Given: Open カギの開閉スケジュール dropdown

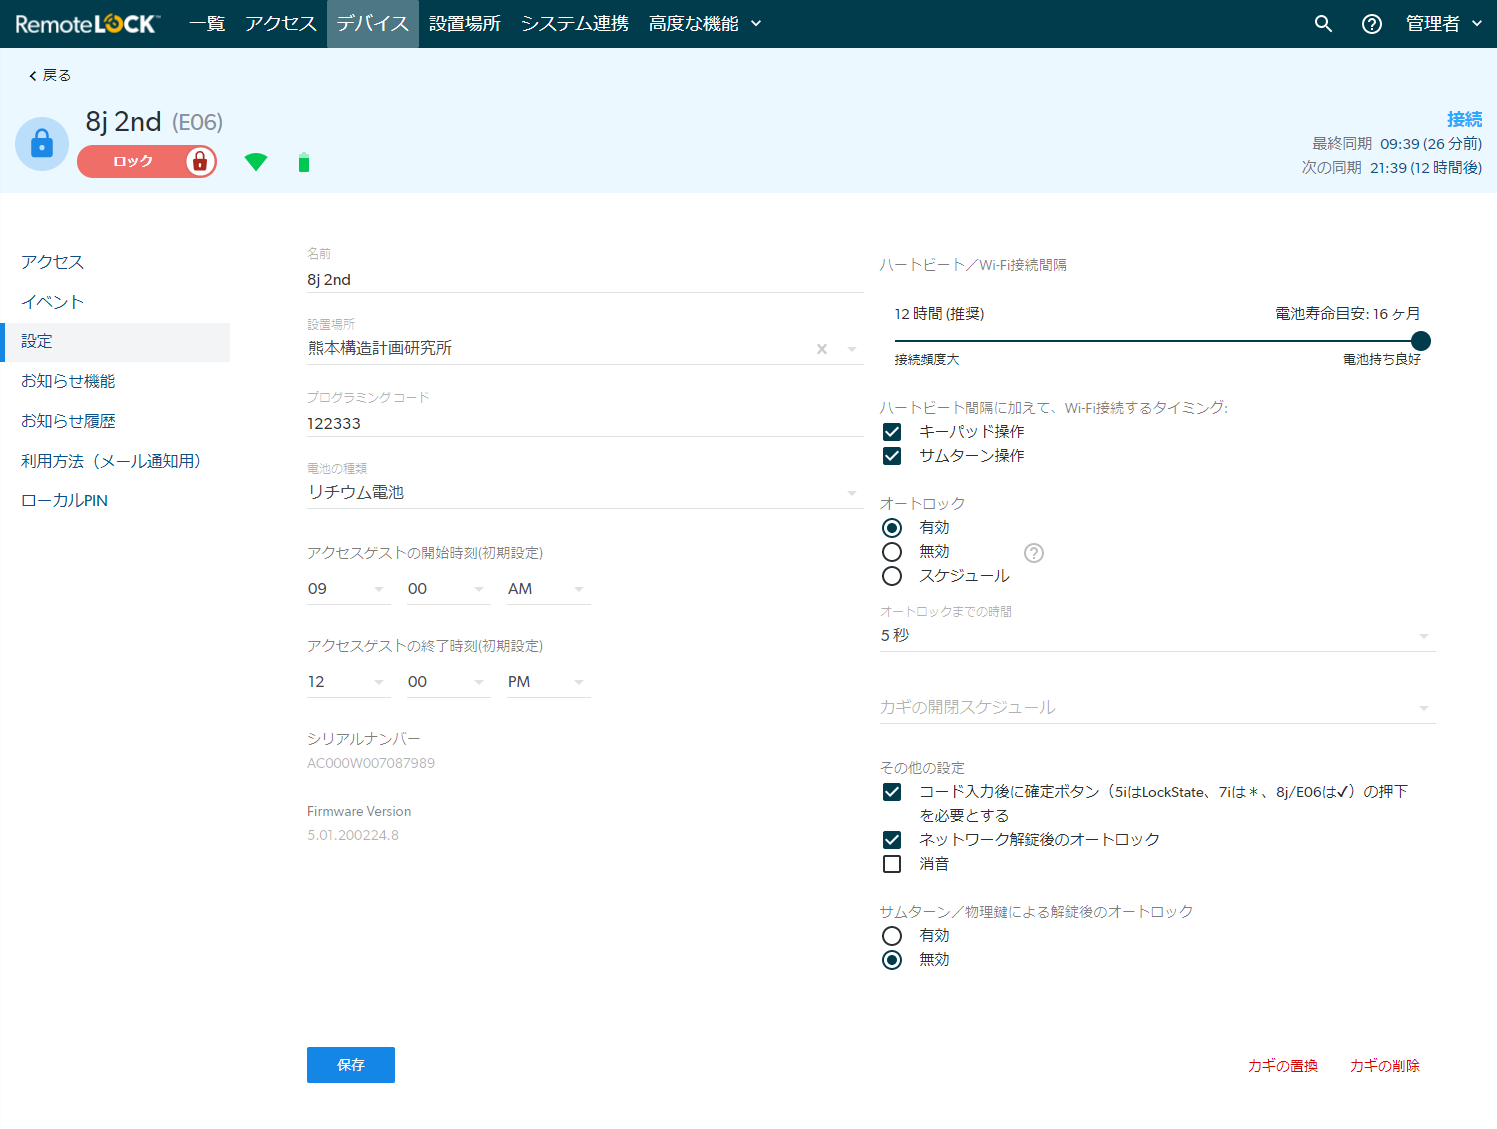Looking at the screenshot, I should (x=1157, y=708).
